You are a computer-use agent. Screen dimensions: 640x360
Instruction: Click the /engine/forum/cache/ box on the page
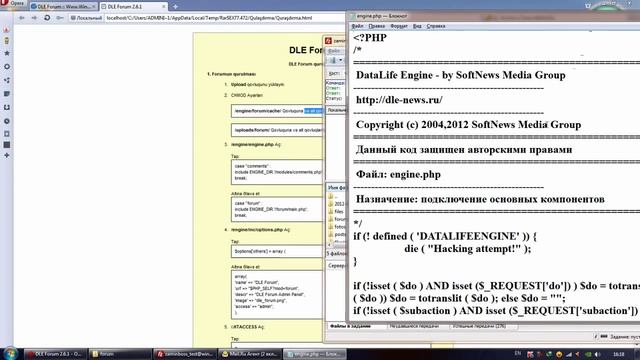coord(277,111)
